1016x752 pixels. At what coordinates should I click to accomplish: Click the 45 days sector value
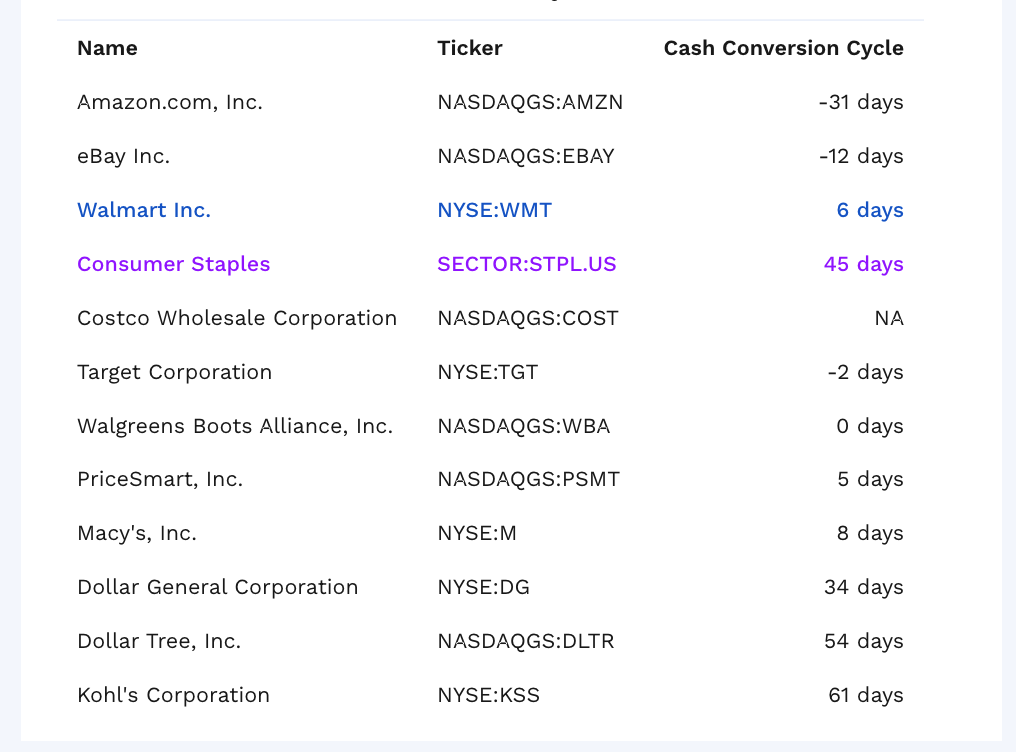coord(864,264)
